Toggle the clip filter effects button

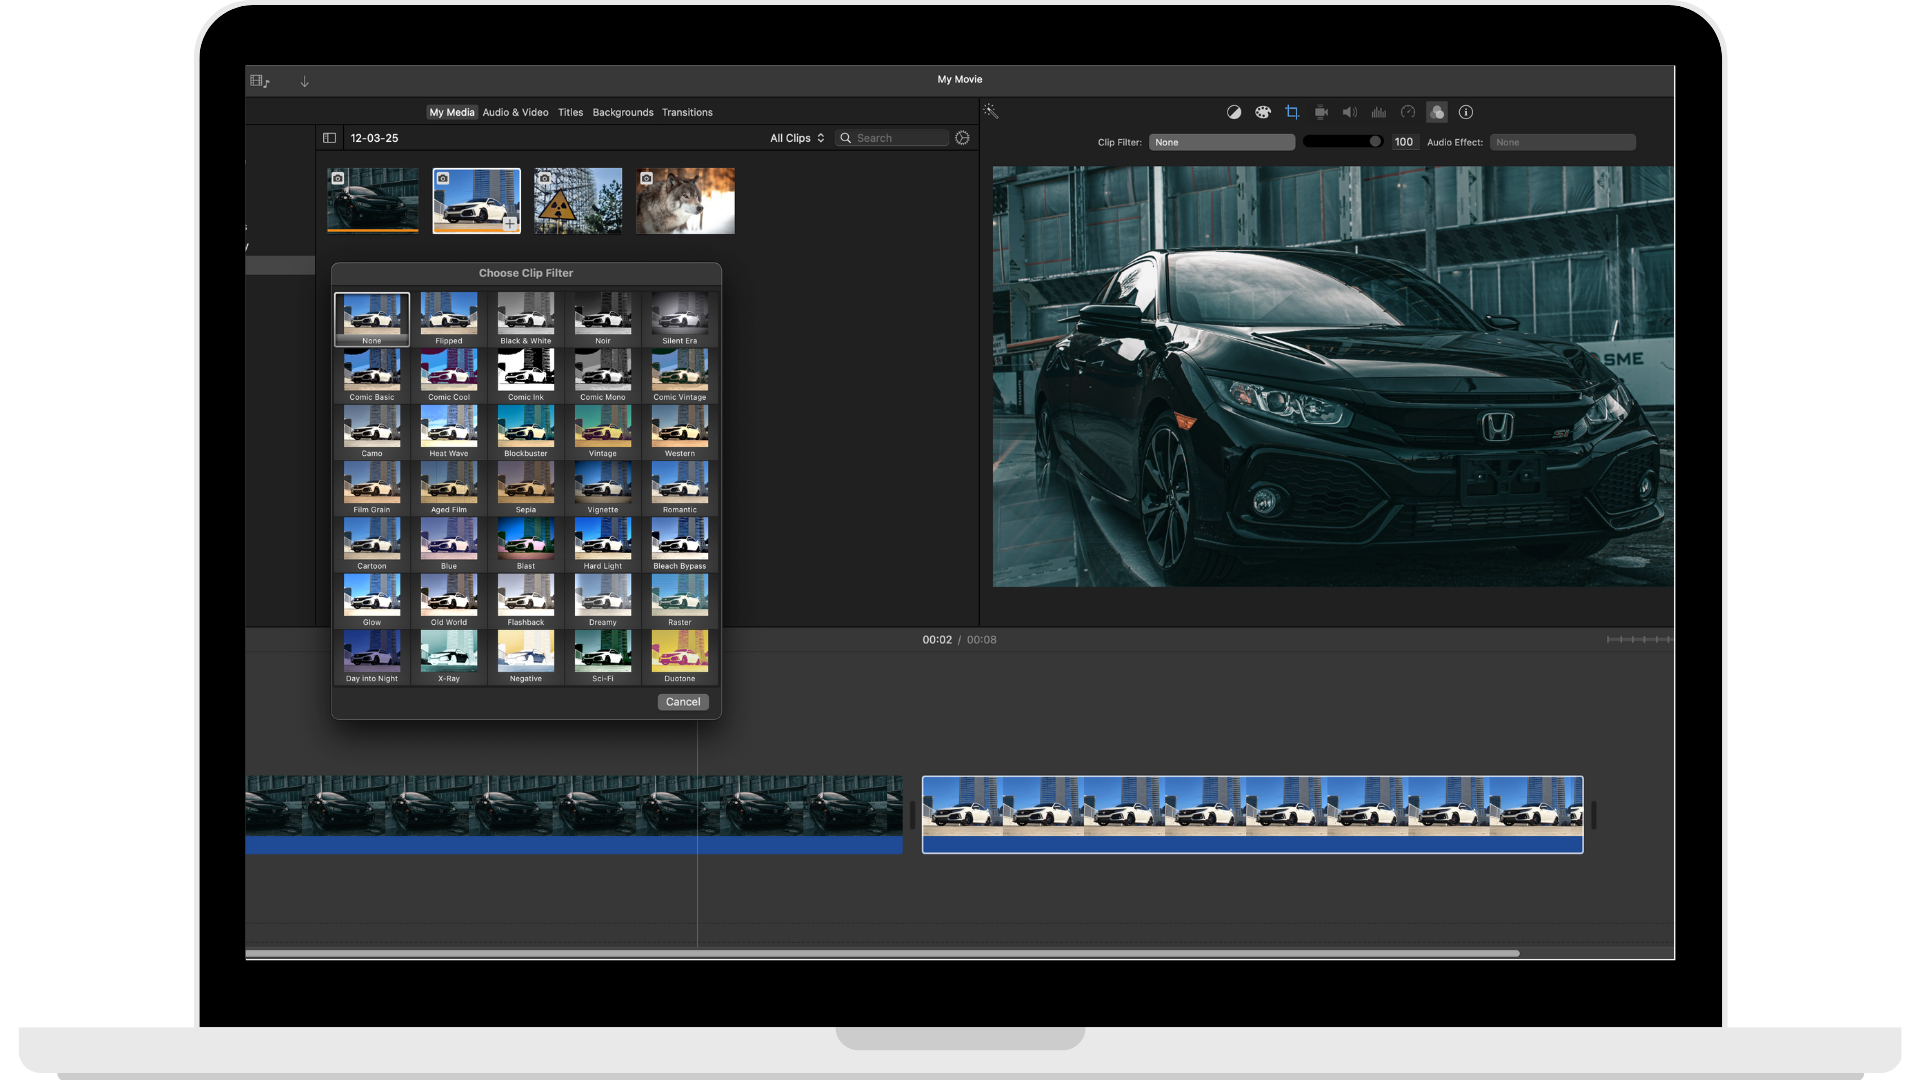1437,112
